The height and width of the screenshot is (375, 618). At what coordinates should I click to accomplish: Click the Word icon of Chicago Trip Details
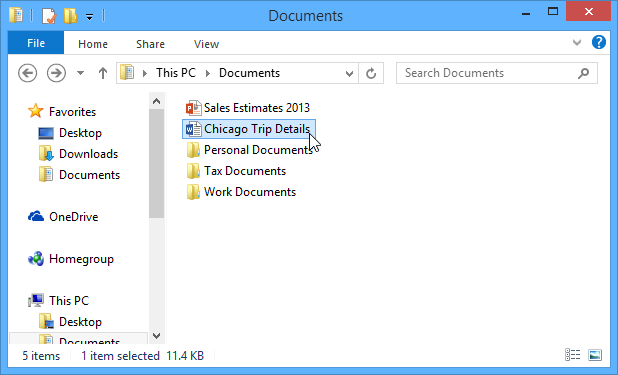194,129
